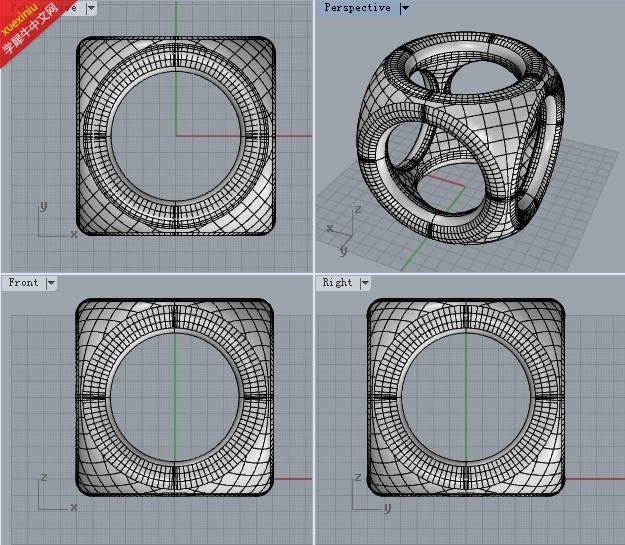Open the Front viewport dropdown arrow
This screenshot has height=545, width=625.
[x=51, y=283]
